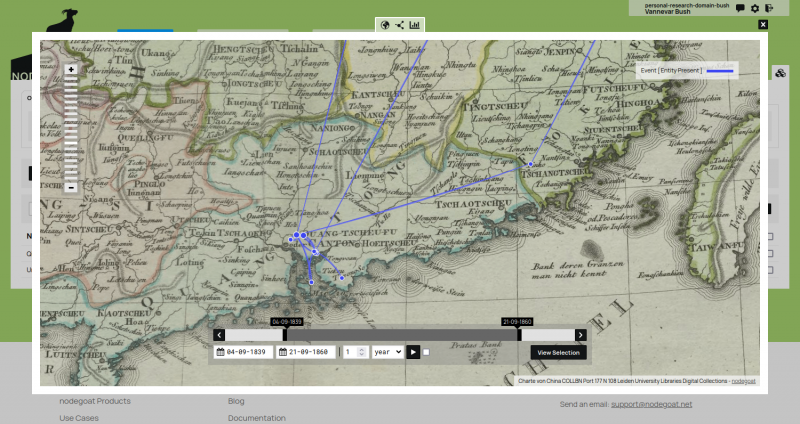The image size is (800, 424).
Task: Open the stacked cubes icon at right edge
Action: (780, 73)
